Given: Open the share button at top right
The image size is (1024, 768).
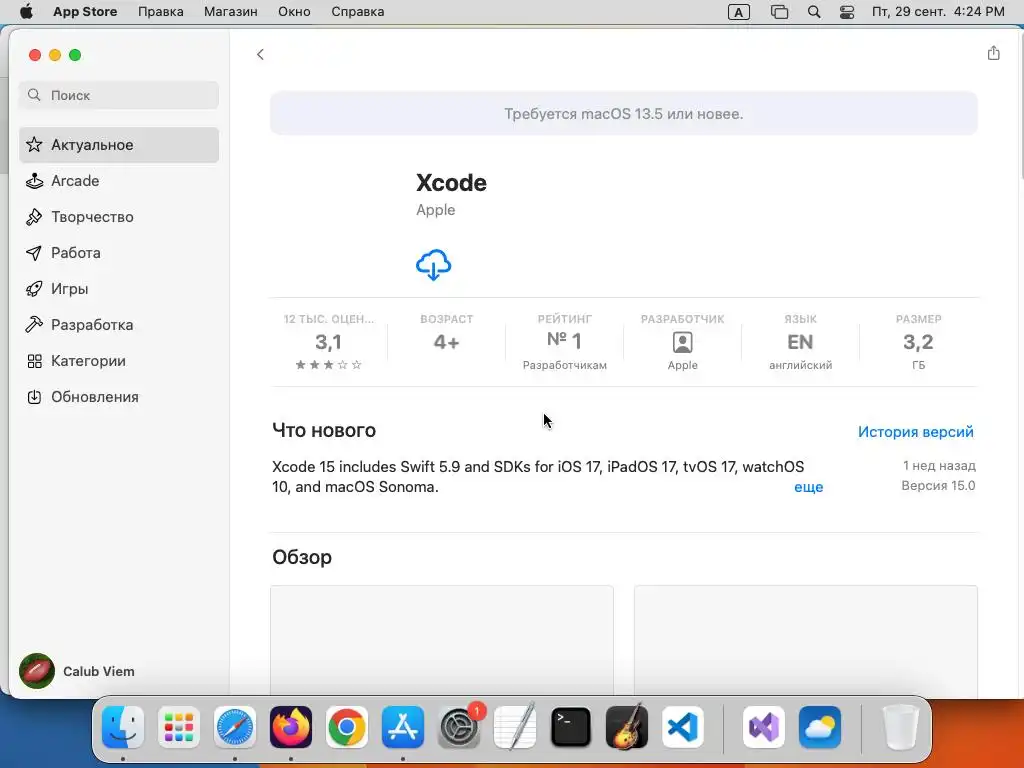Looking at the screenshot, I should click(x=993, y=53).
